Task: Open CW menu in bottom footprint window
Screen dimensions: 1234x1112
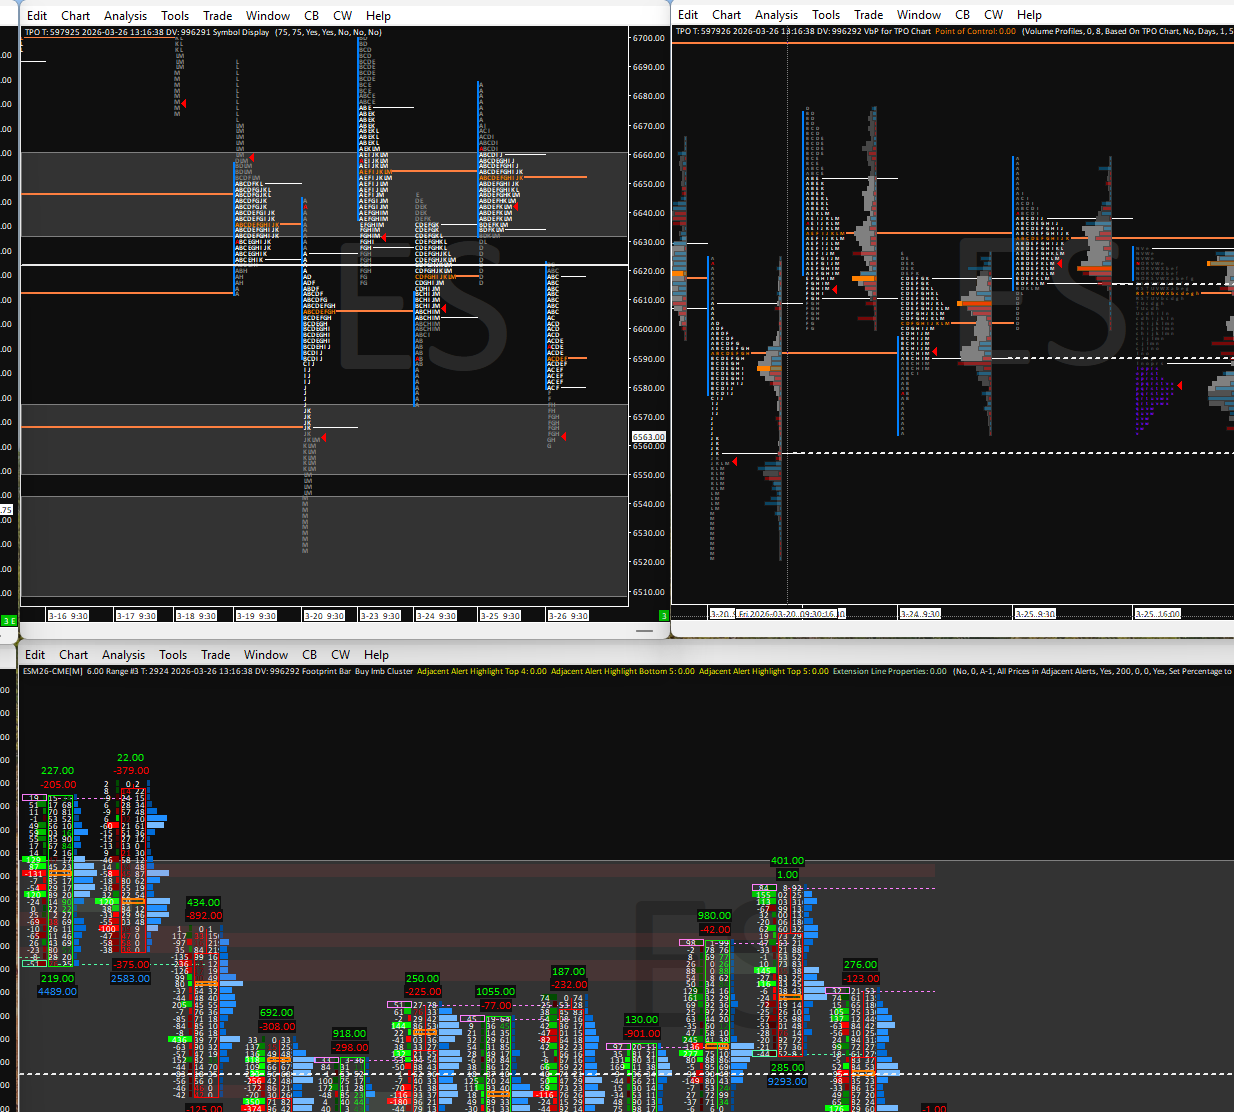Action: 341,654
